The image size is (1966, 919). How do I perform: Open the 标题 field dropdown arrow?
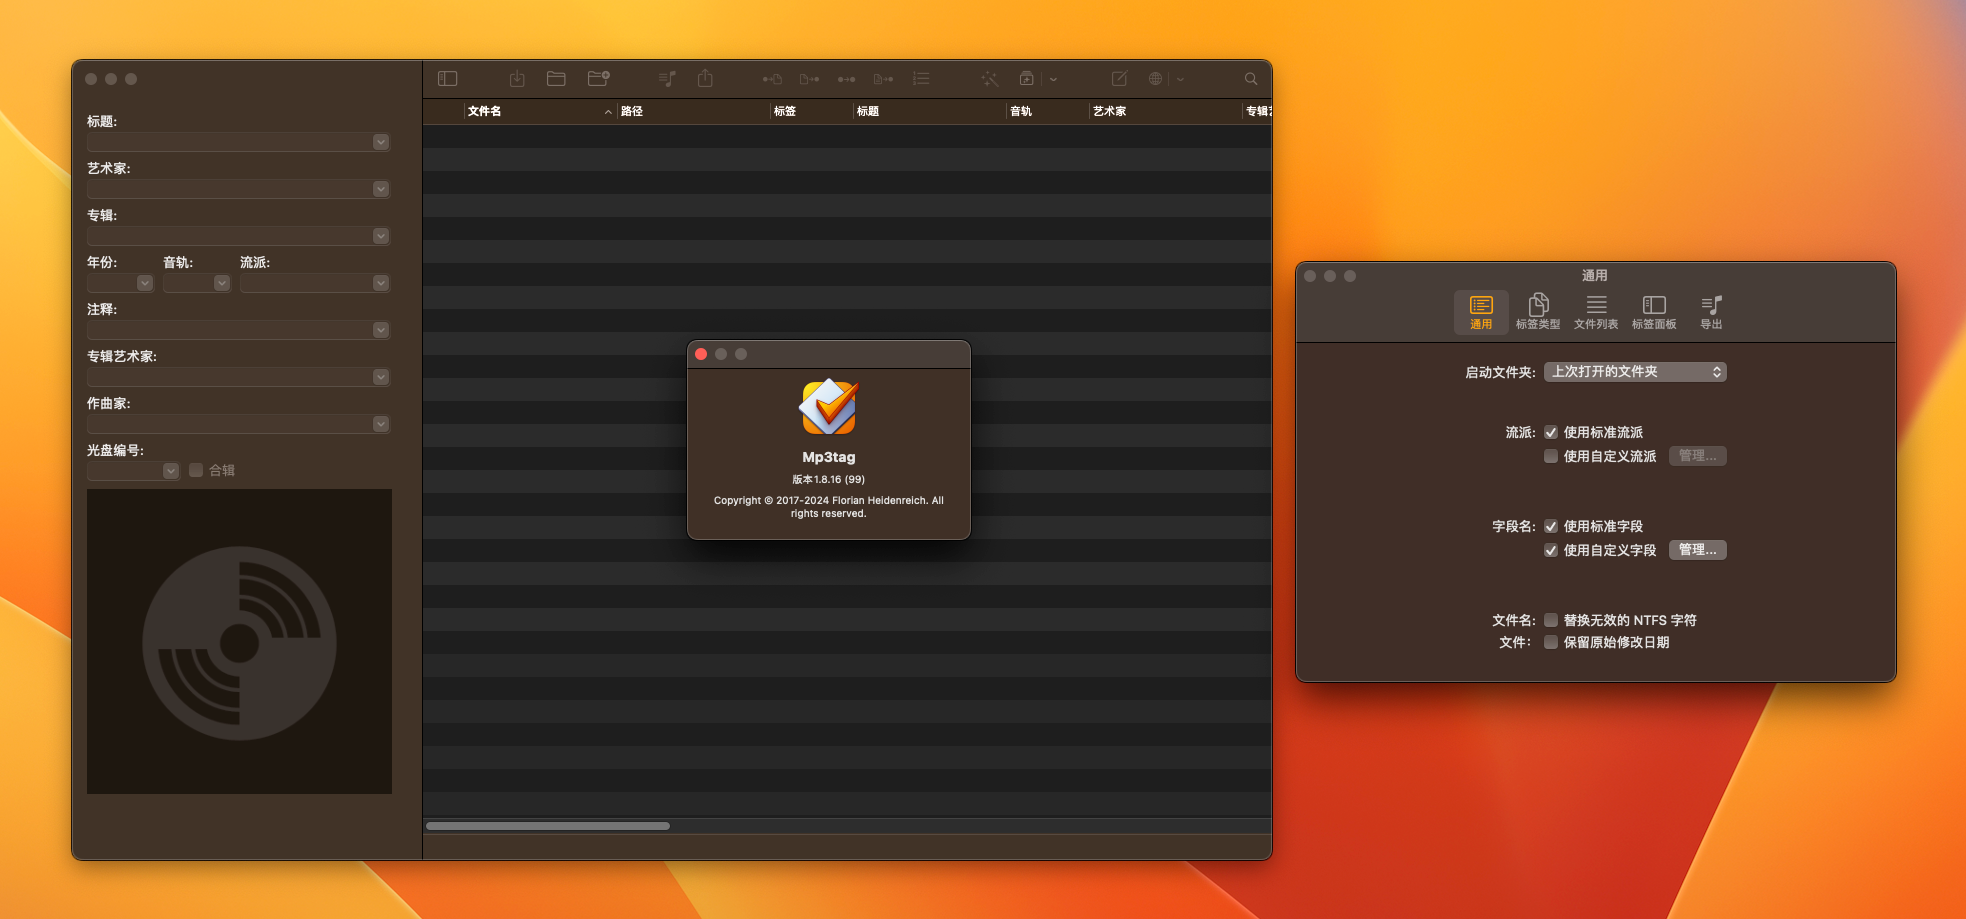381,142
